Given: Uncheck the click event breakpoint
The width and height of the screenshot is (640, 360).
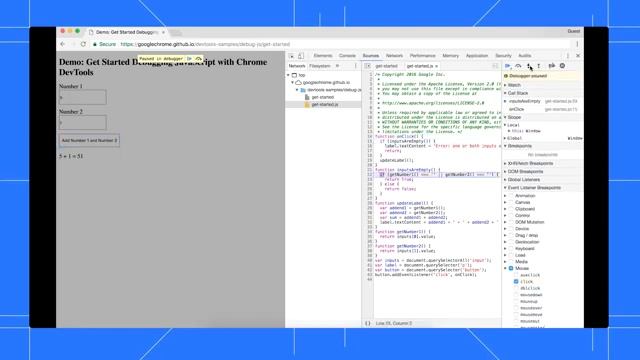Looking at the screenshot, I should [516, 282].
